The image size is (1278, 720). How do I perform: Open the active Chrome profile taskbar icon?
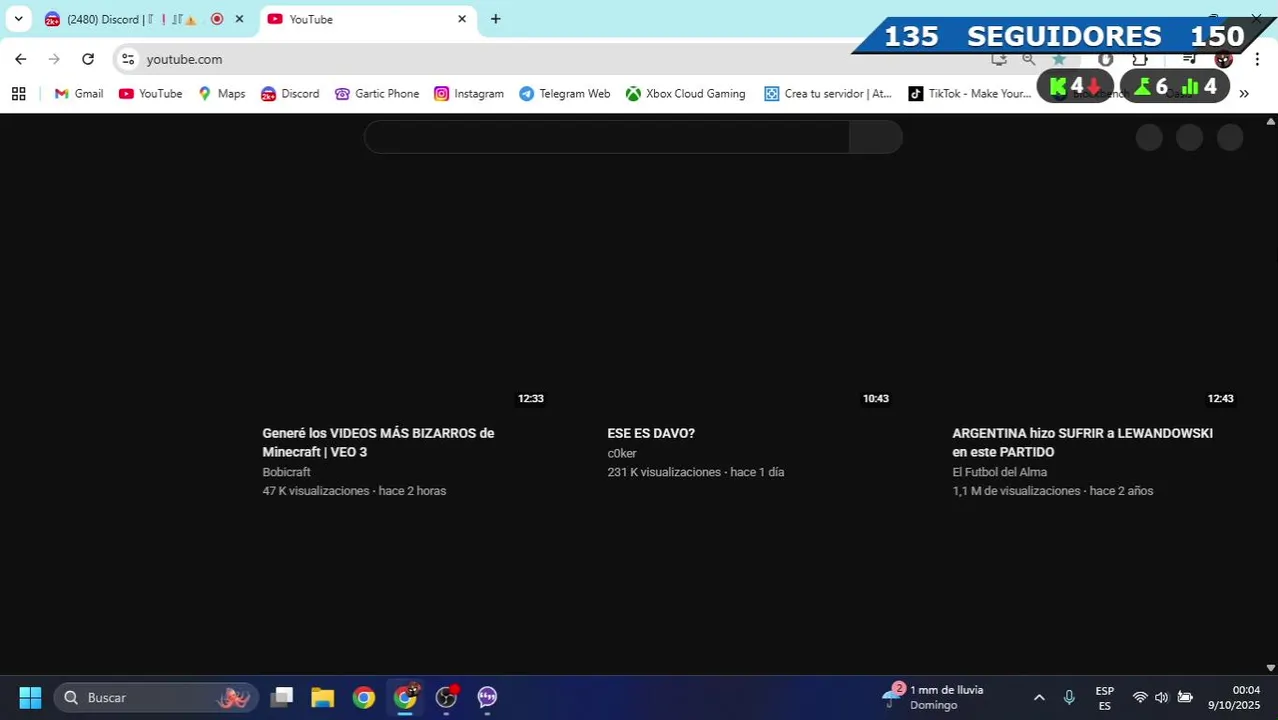(x=405, y=697)
